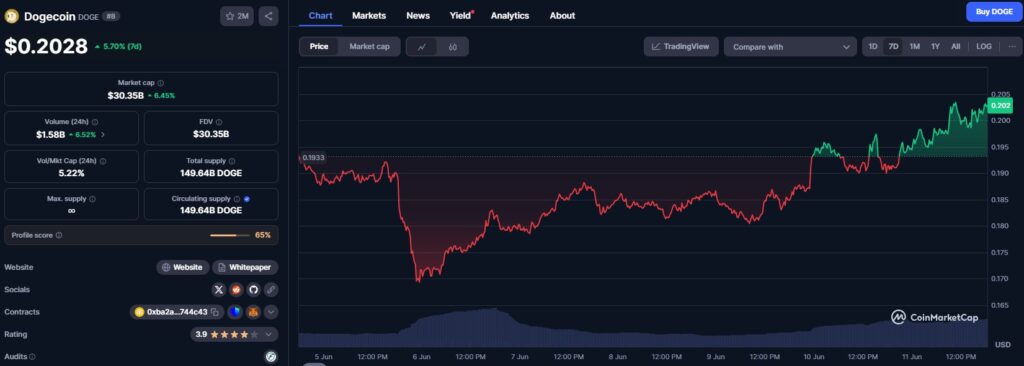Open the TradingView chart button
The image size is (1024, 366).
pyautogui.click(x=681, y=46)
